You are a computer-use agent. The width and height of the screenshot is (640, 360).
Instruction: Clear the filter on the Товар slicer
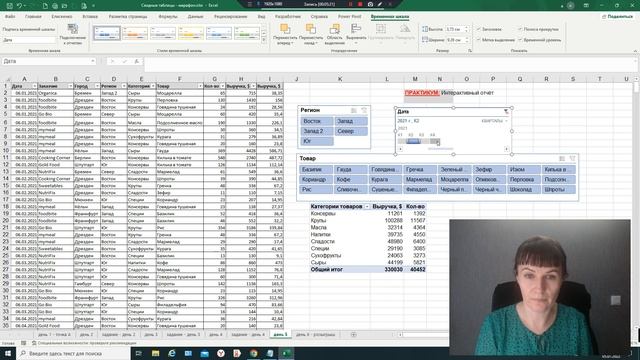[x=572, y=158]
